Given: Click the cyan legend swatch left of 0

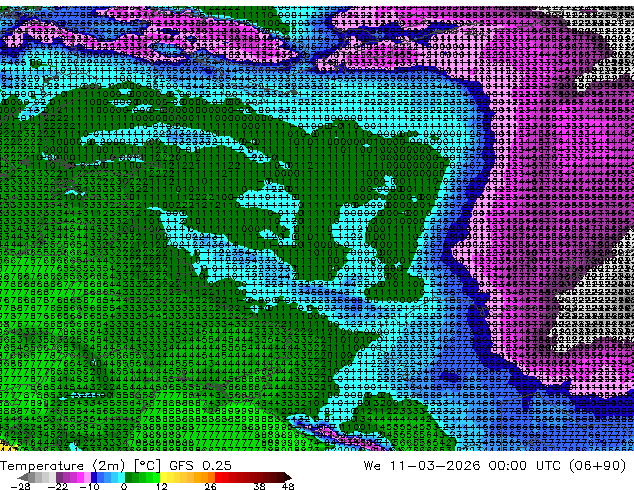Looking at the screenshot, I should [121, 477].
